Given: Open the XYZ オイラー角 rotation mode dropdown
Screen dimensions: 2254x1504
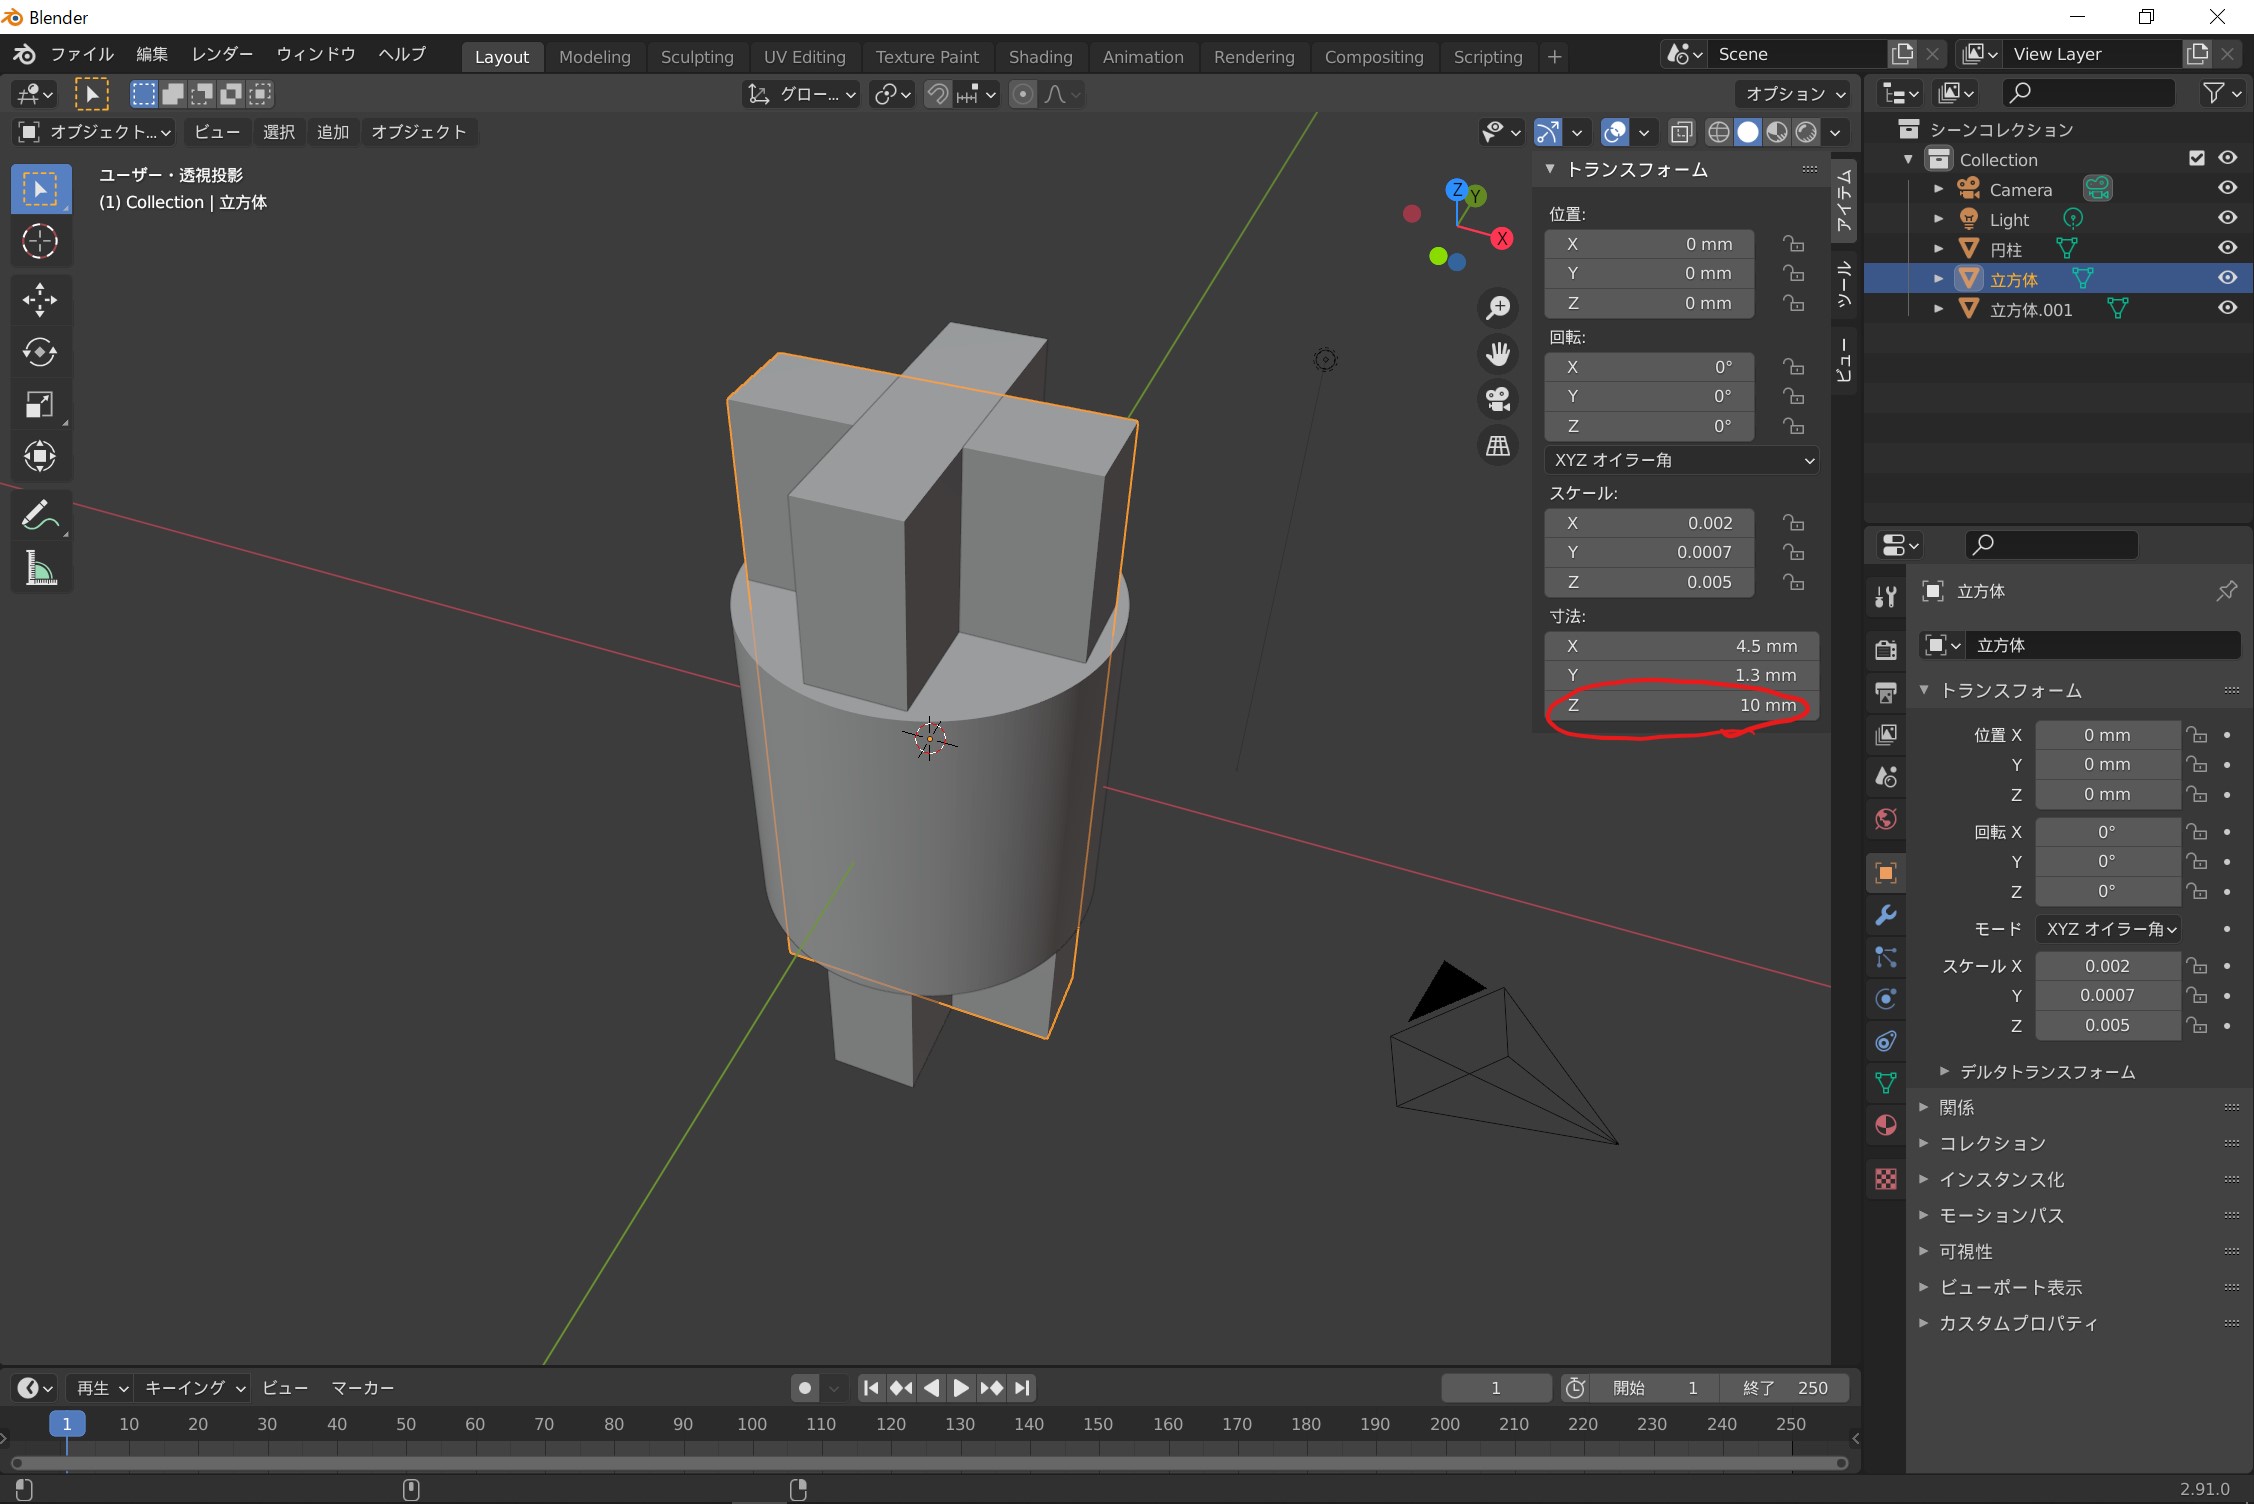Looking at the screenshot, I should coord(1682,460).
